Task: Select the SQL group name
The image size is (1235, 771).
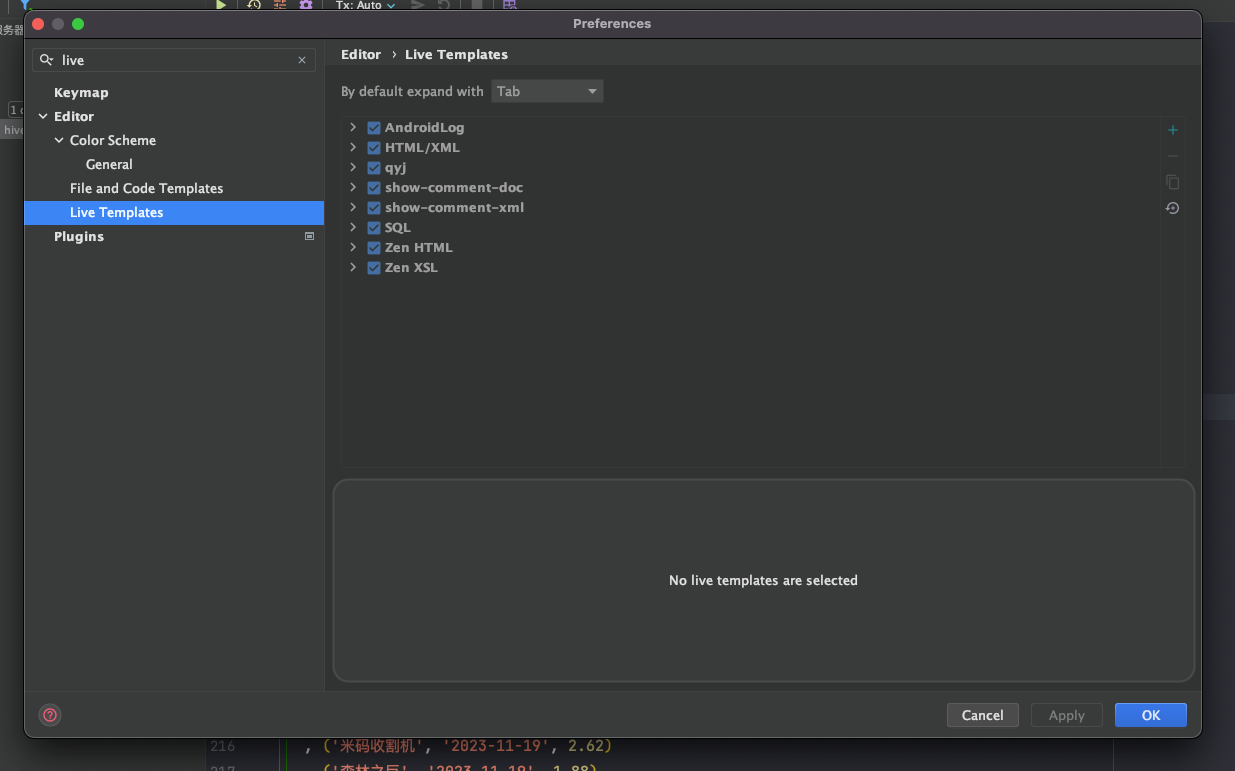Action: 398,228
